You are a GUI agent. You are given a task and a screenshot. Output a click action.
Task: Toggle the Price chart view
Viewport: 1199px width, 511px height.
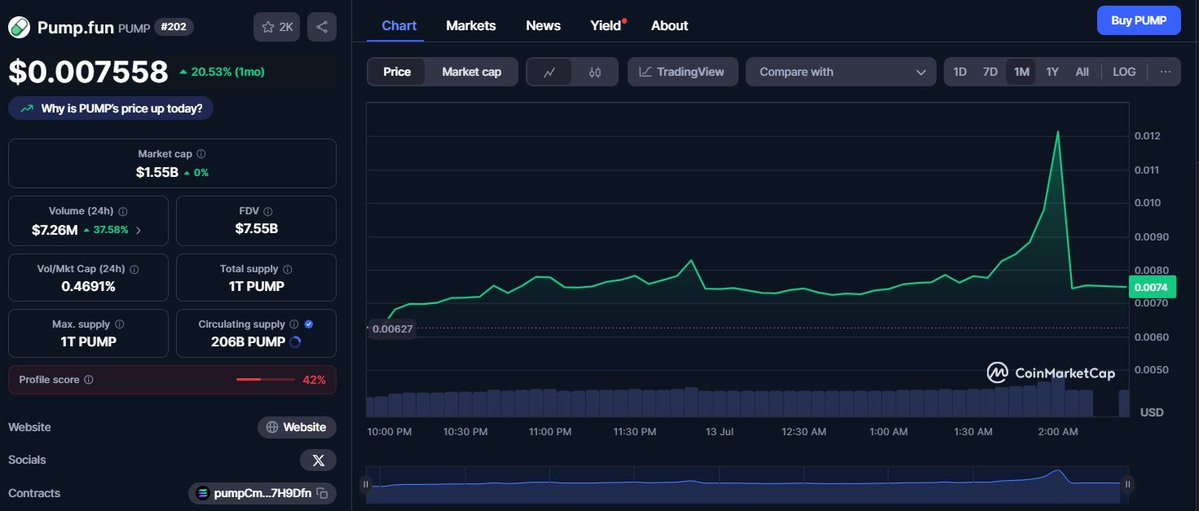[397, 72]
